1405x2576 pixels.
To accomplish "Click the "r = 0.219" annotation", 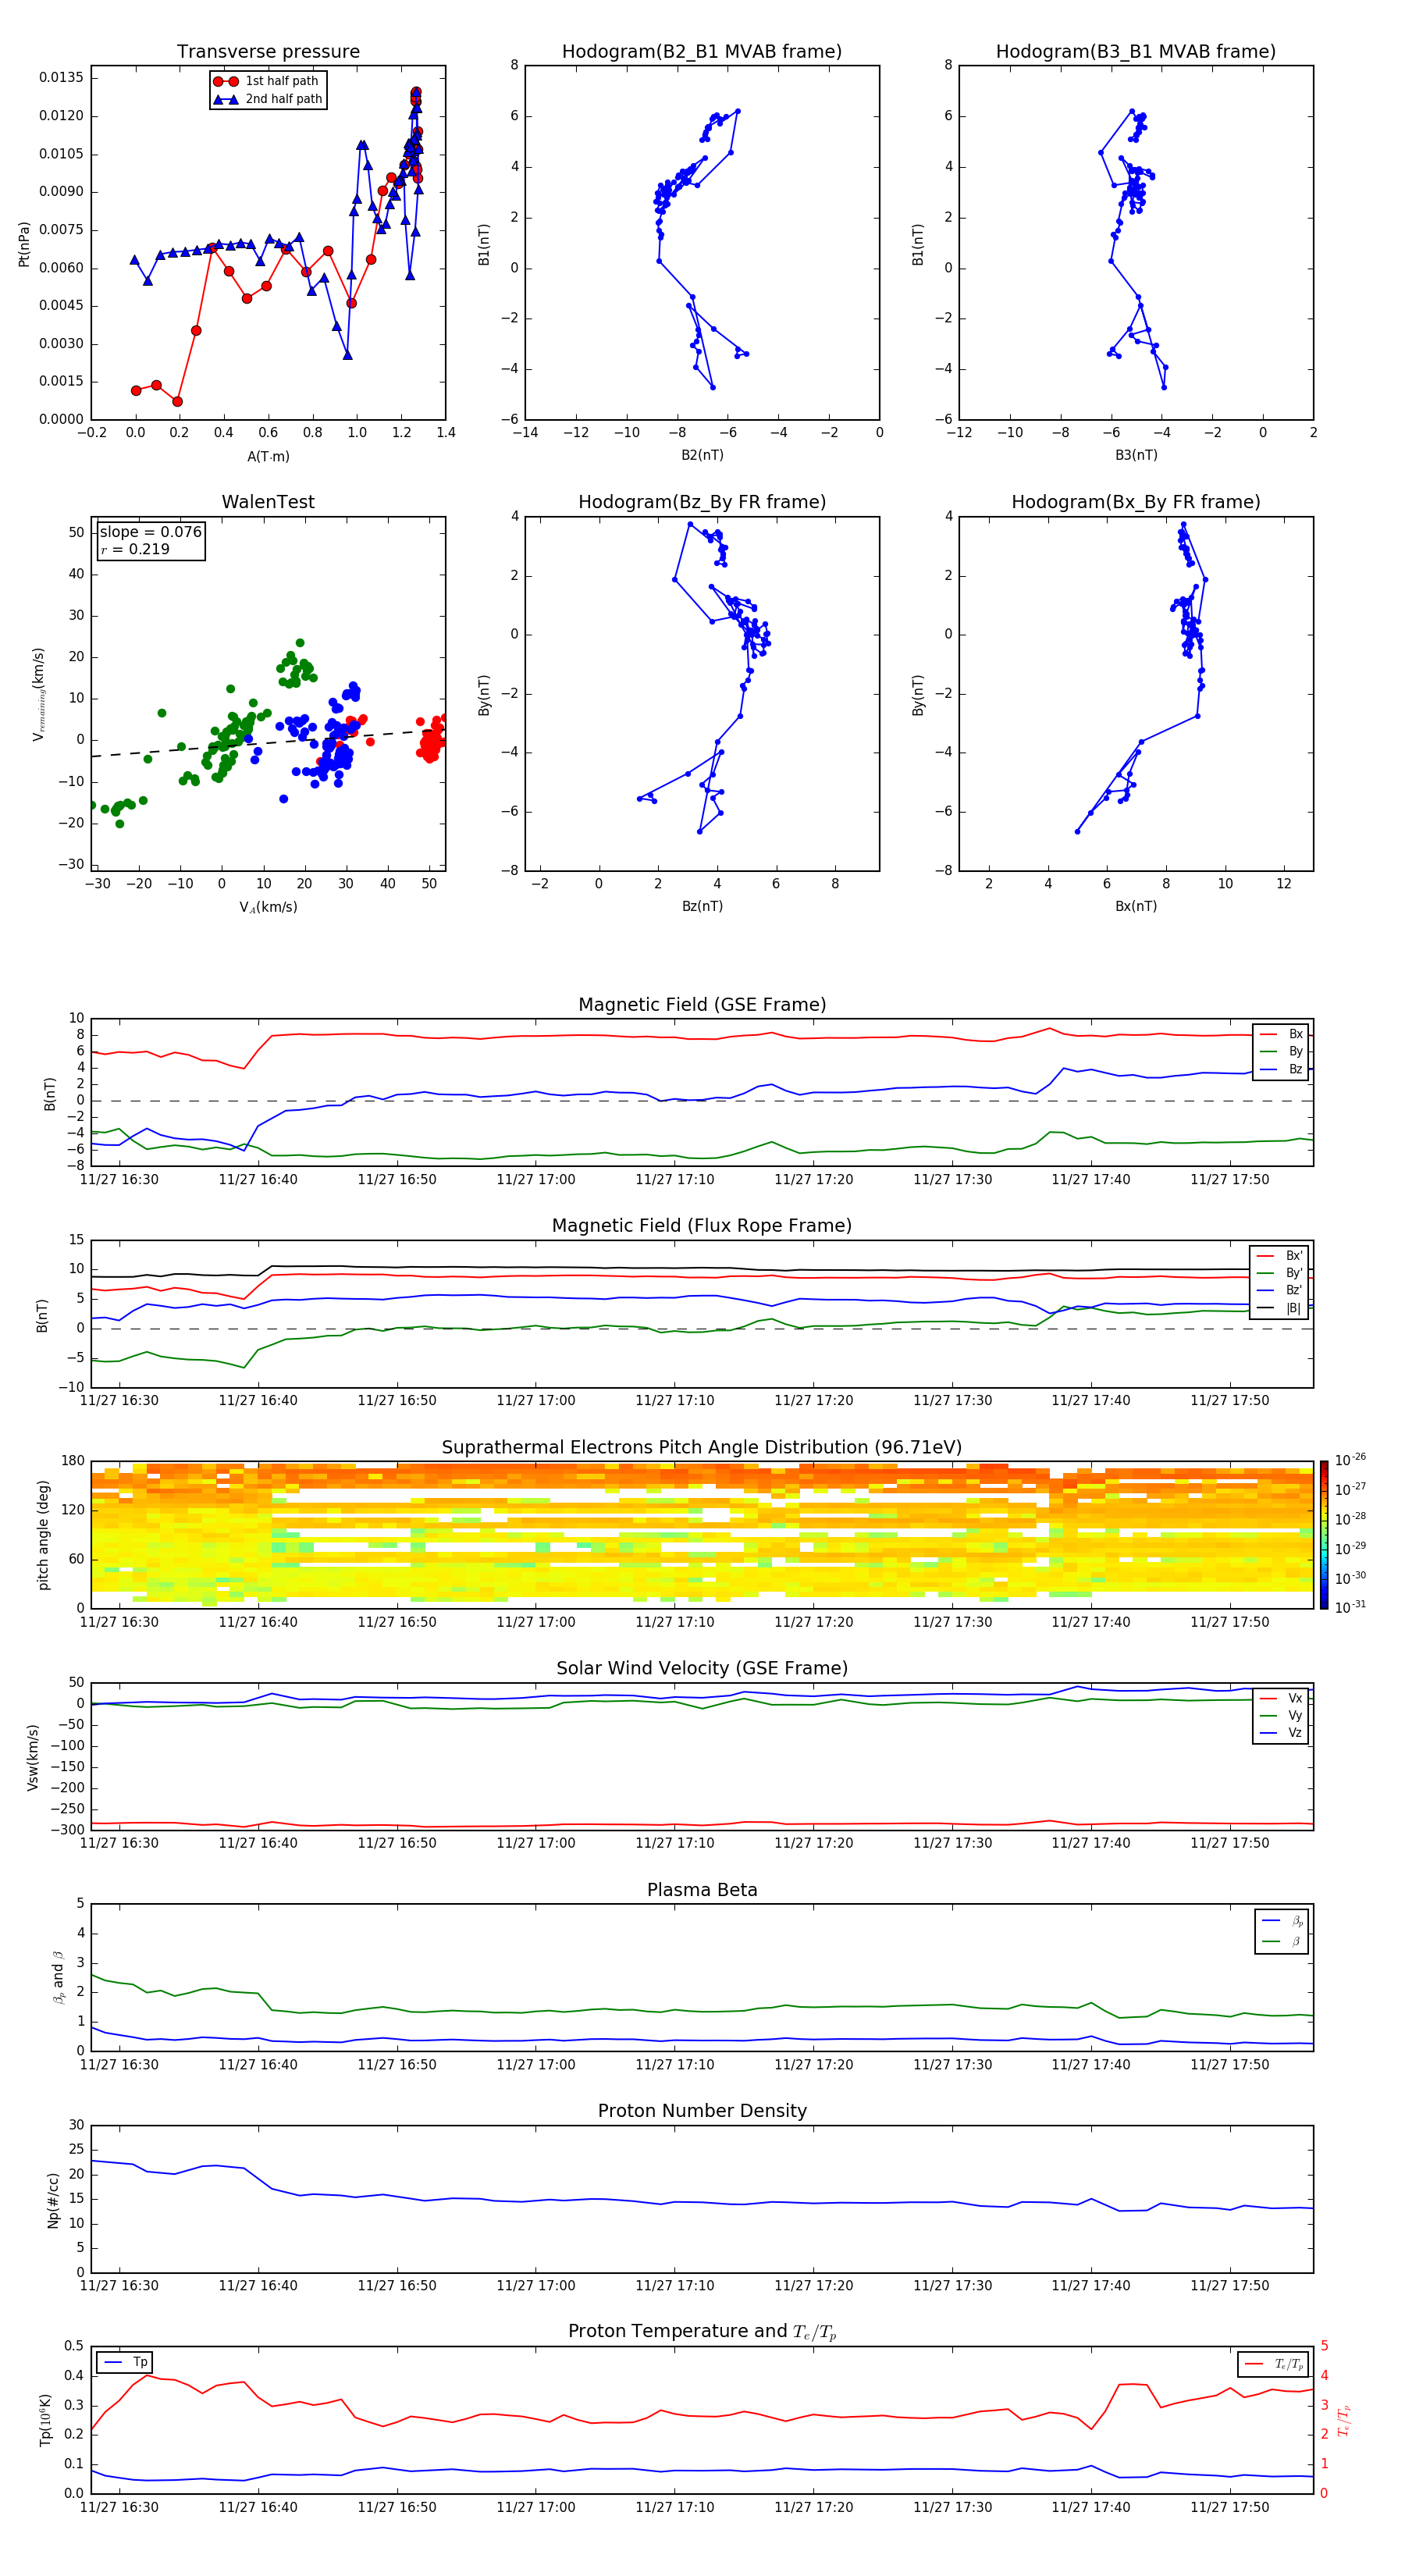I will 135,549.
